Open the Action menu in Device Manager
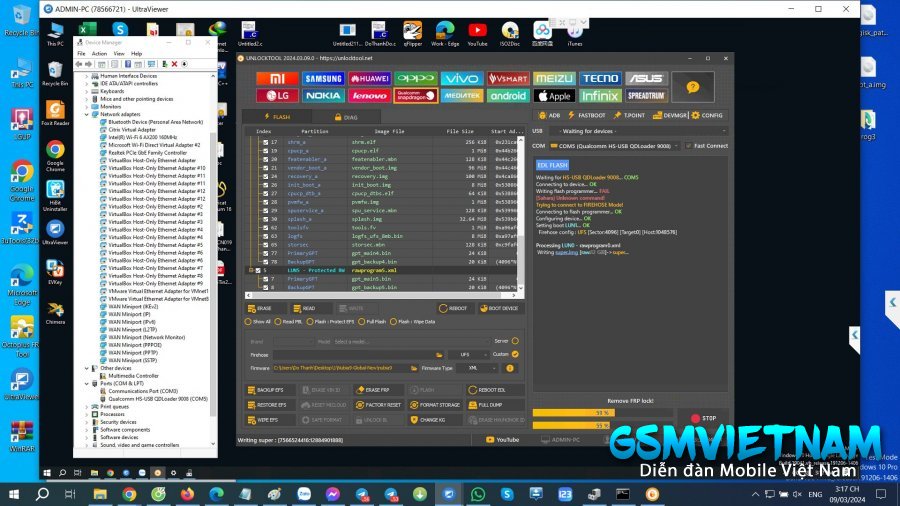 (x=99, y=54)
